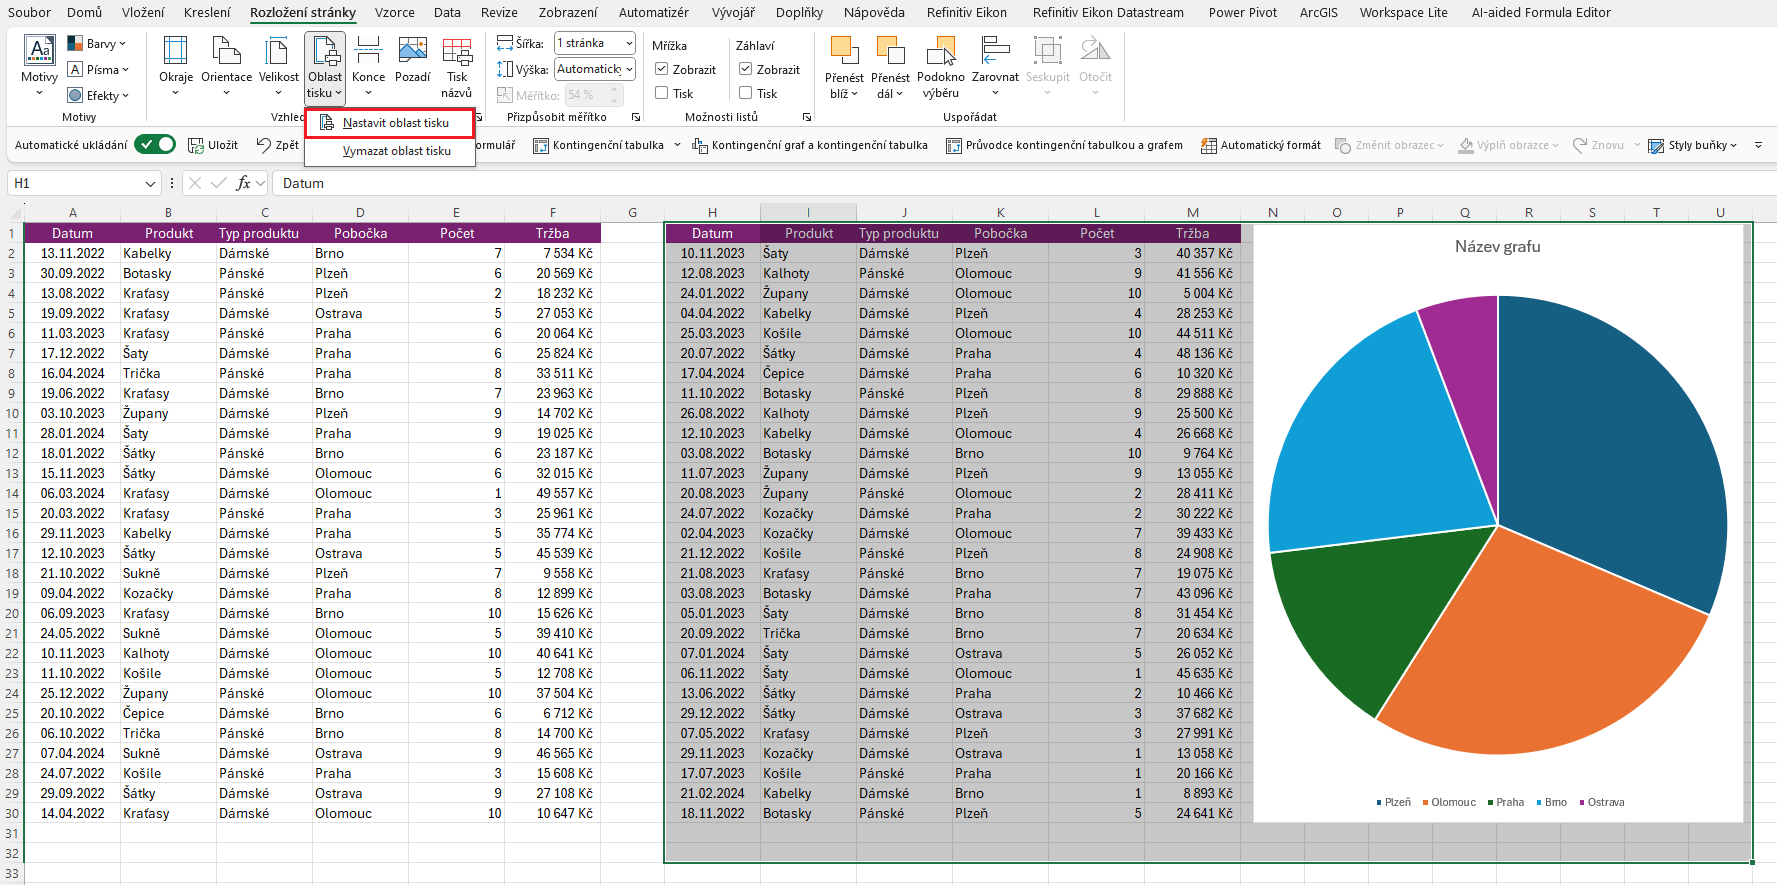The image size is (1777, 885).
Task: Open Barvy theme colors menu
Action: point(97,44)
